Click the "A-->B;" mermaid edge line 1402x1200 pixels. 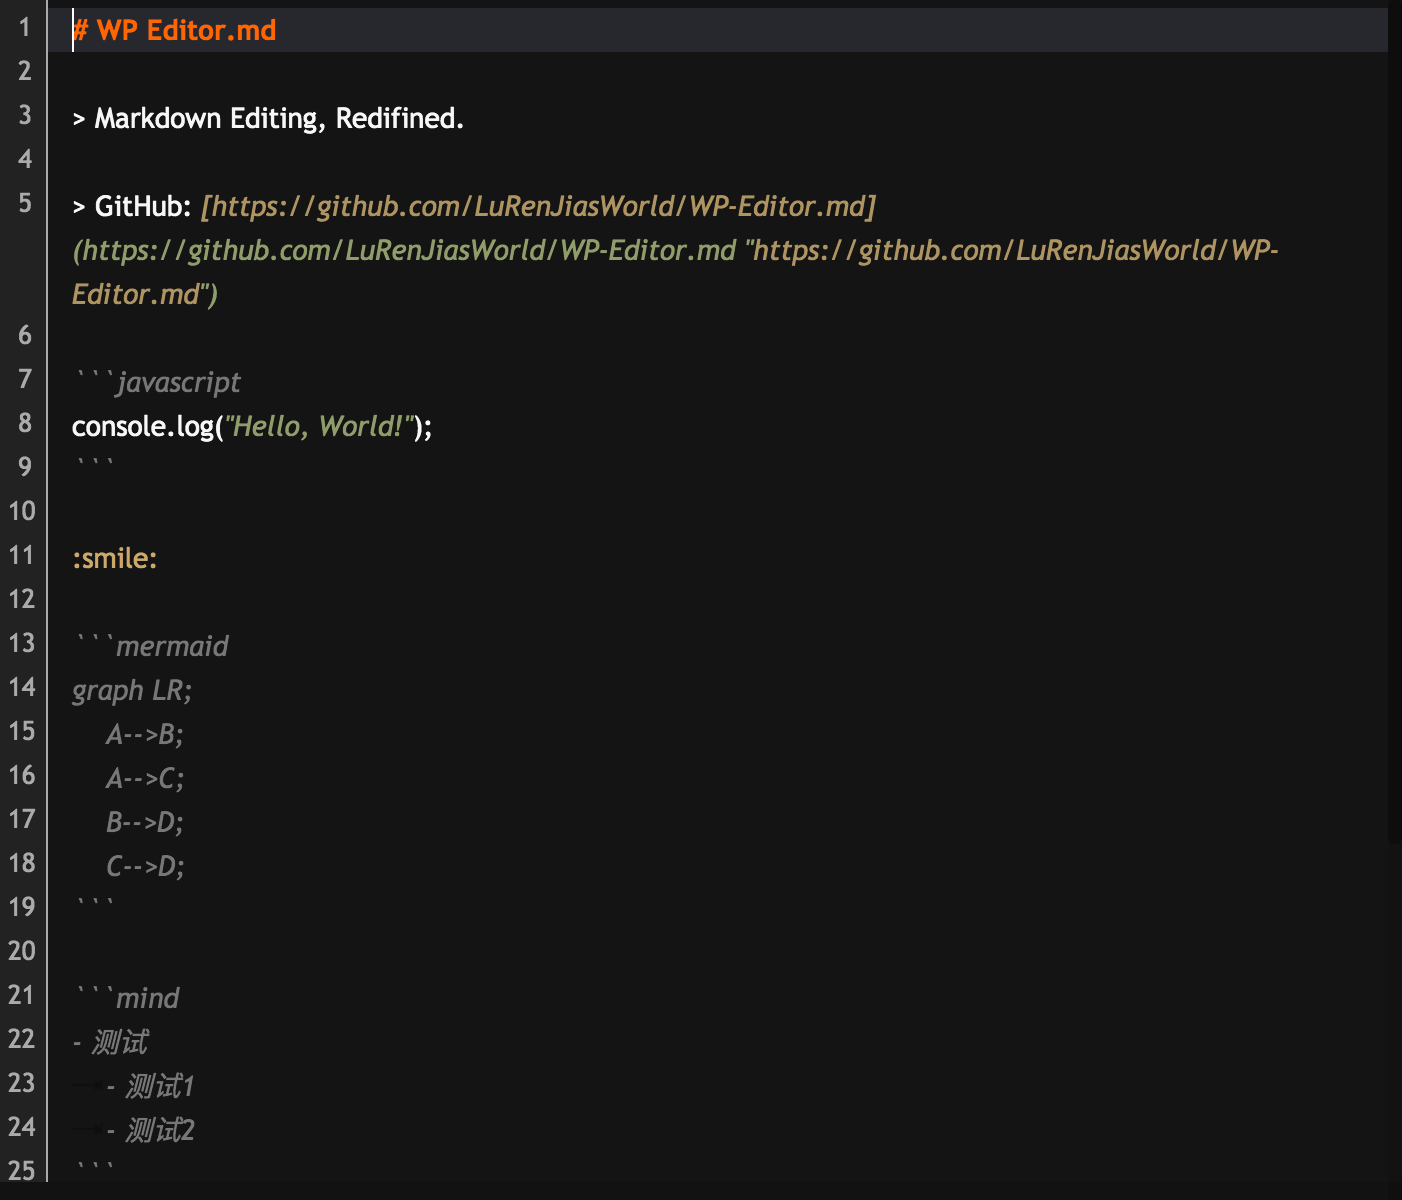145,734
